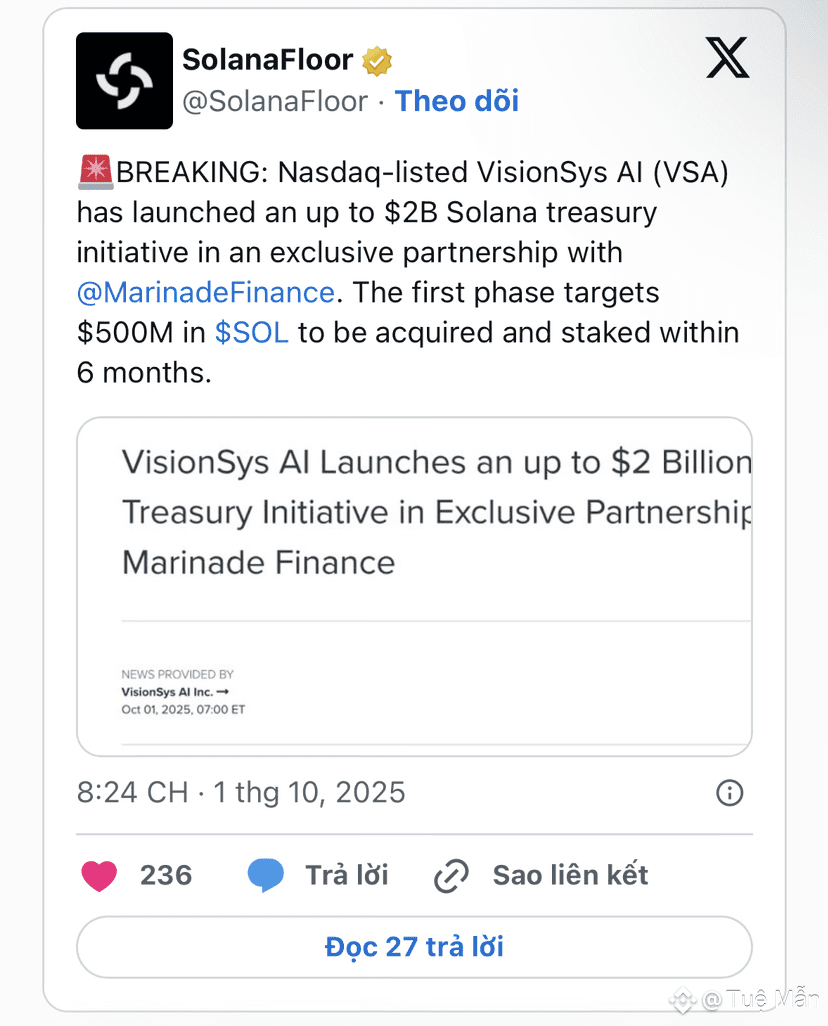
Task: Click the $SOL cashtag
Action: click(x=251, y=332)
